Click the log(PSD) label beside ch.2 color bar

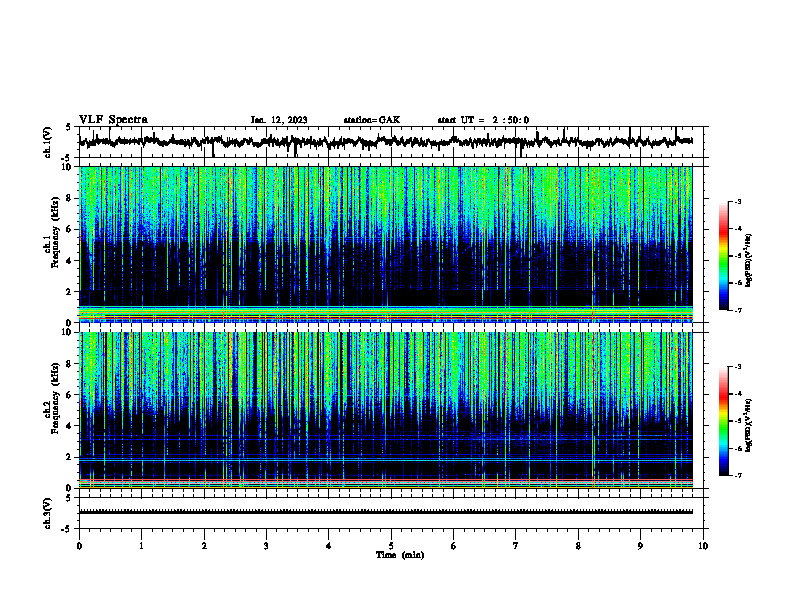pos(749,424)
